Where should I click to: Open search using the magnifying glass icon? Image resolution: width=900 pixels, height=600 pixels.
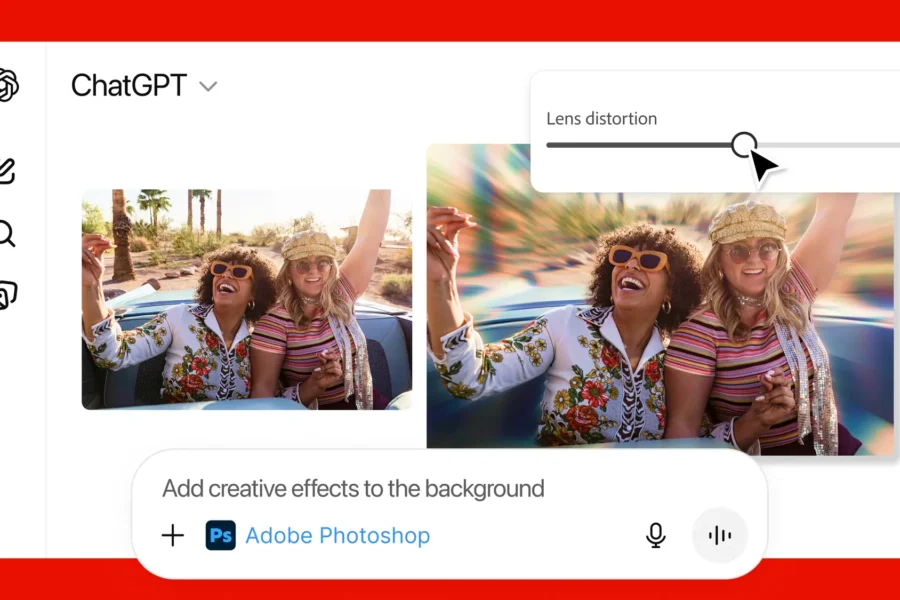6,233
